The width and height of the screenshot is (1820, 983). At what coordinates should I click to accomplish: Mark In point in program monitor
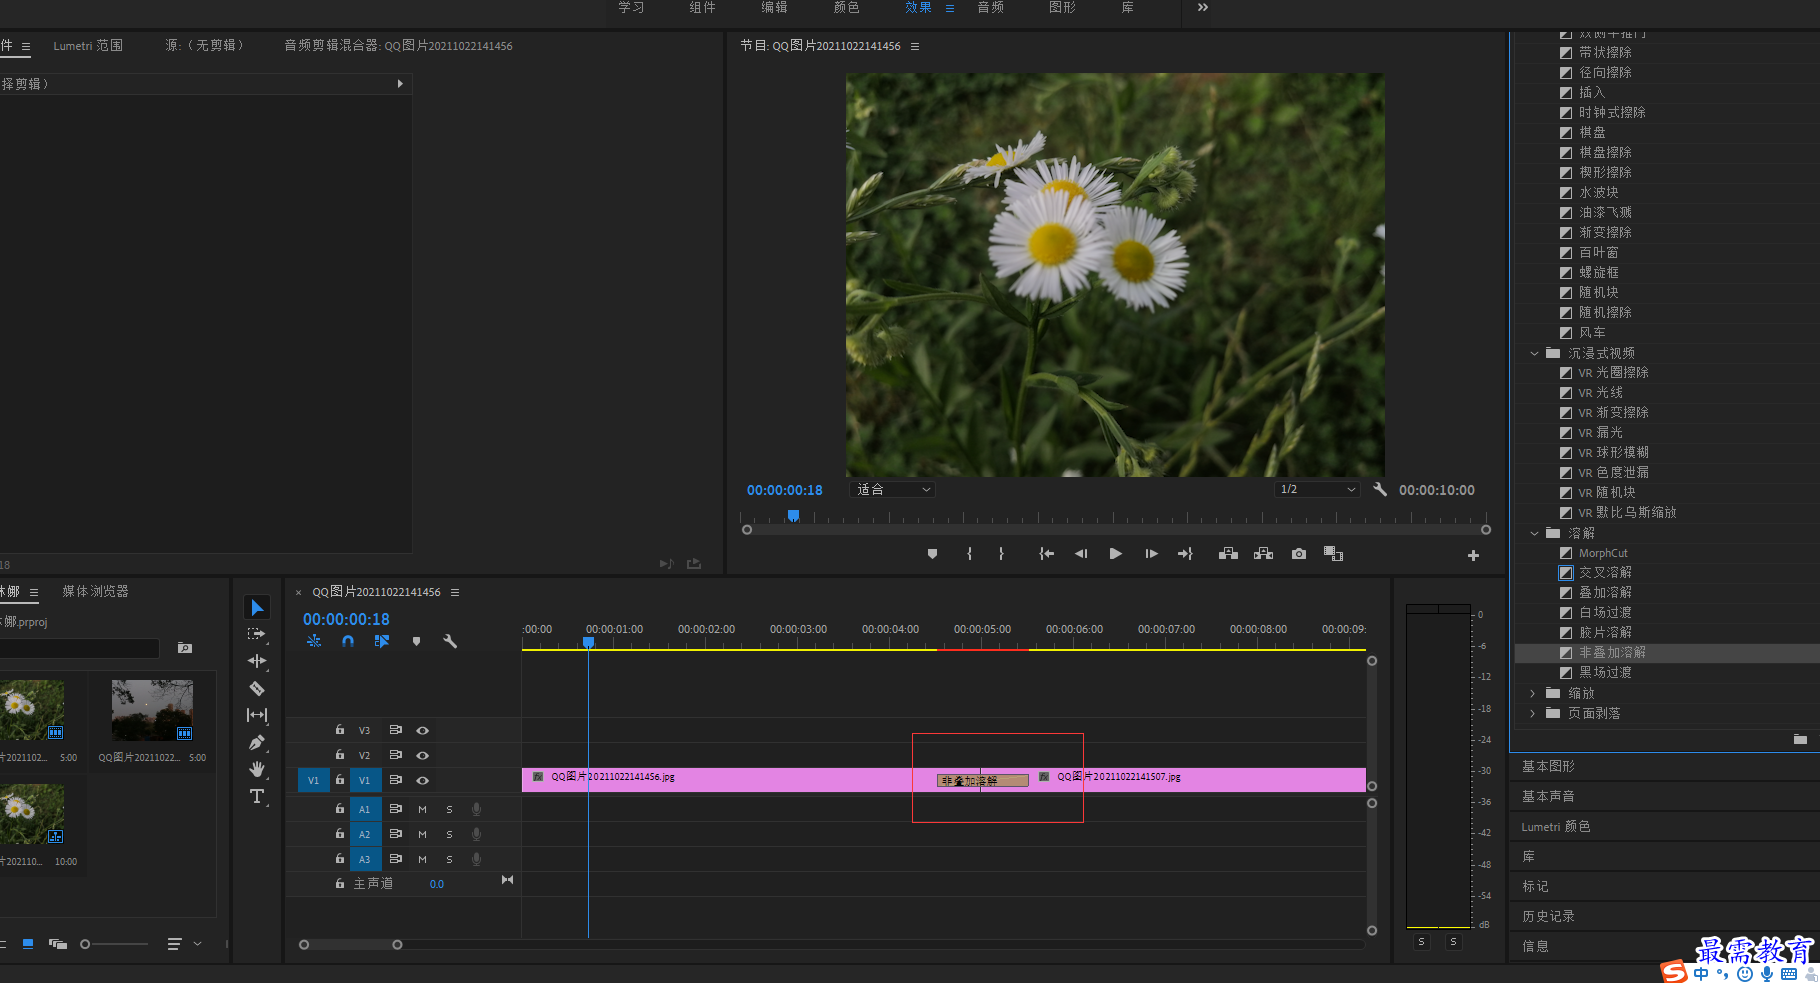(969, 554)
